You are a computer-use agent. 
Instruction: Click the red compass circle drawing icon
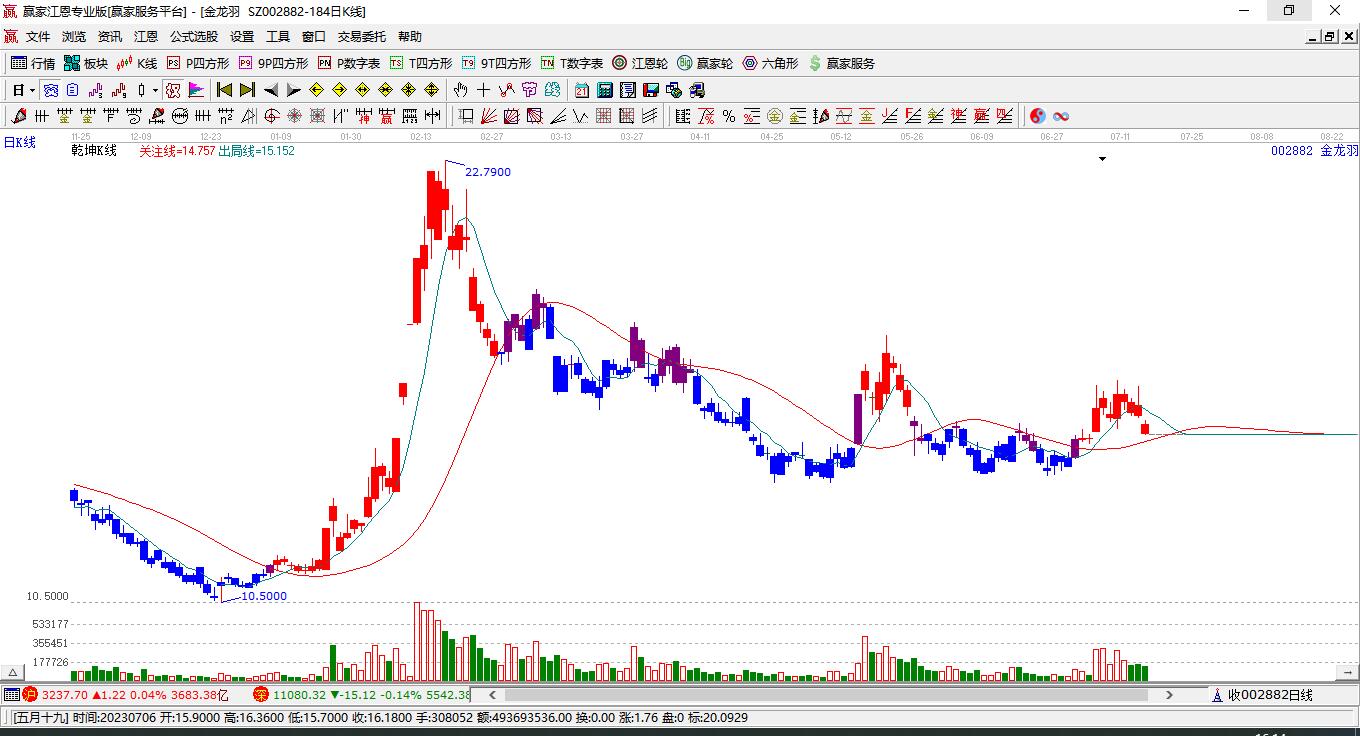point(271,116)
